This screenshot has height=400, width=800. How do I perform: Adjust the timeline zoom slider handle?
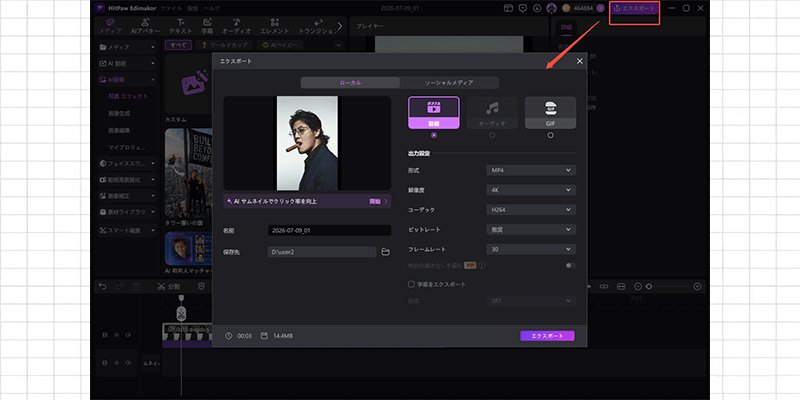(x=648, y=287)
